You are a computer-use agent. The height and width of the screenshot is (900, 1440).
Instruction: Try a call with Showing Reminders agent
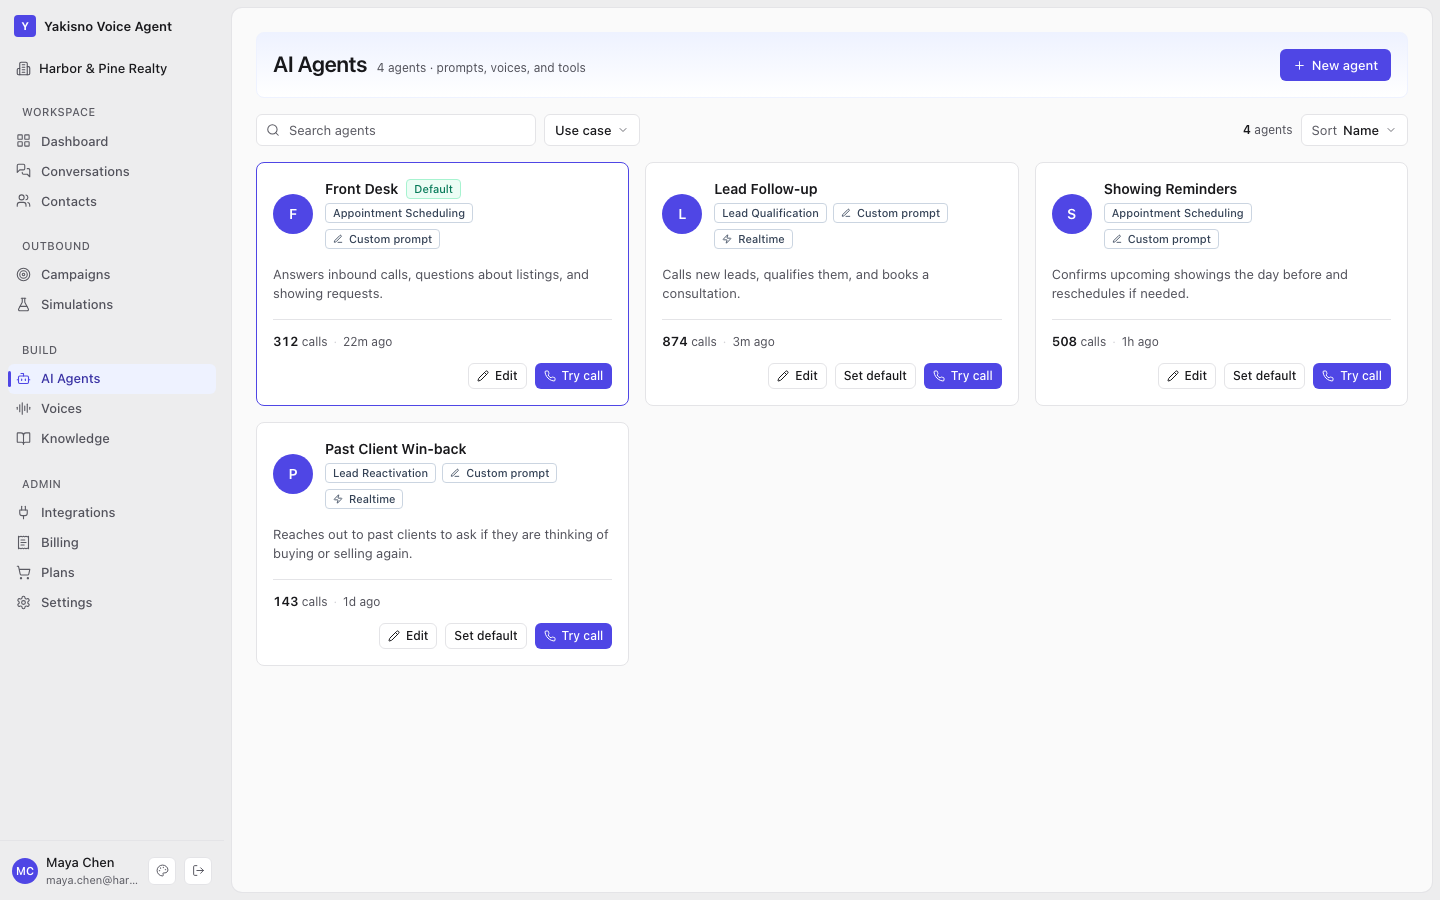(1352, 376)
